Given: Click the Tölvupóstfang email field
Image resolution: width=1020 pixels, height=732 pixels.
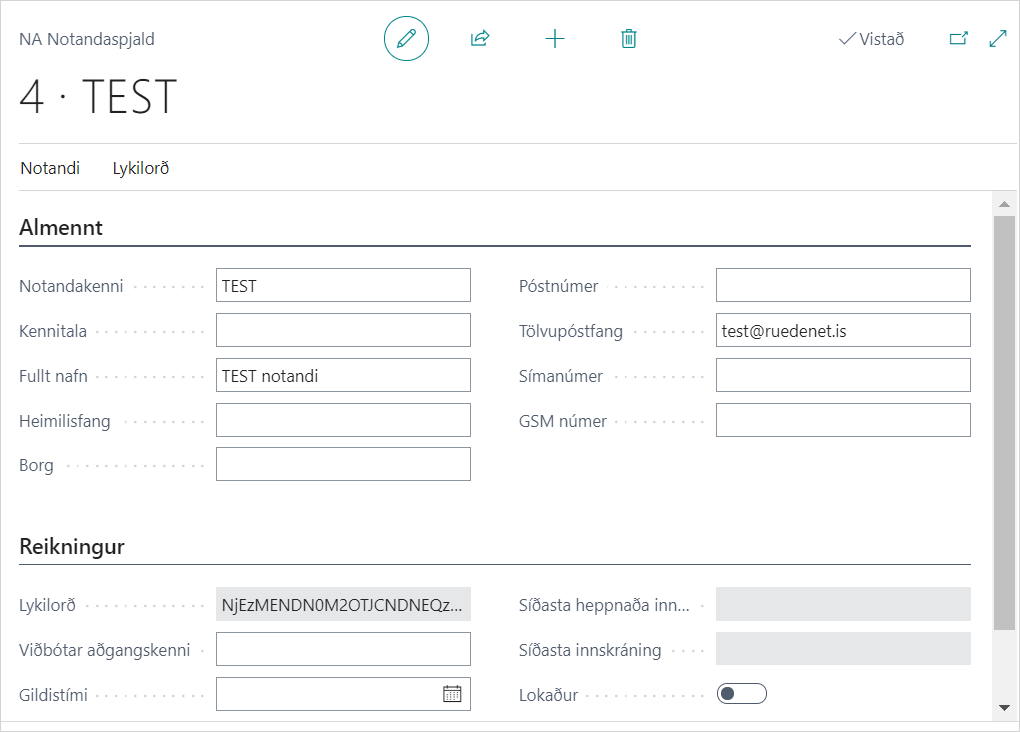Looking at the screenshot, I should tap(843, 330).
